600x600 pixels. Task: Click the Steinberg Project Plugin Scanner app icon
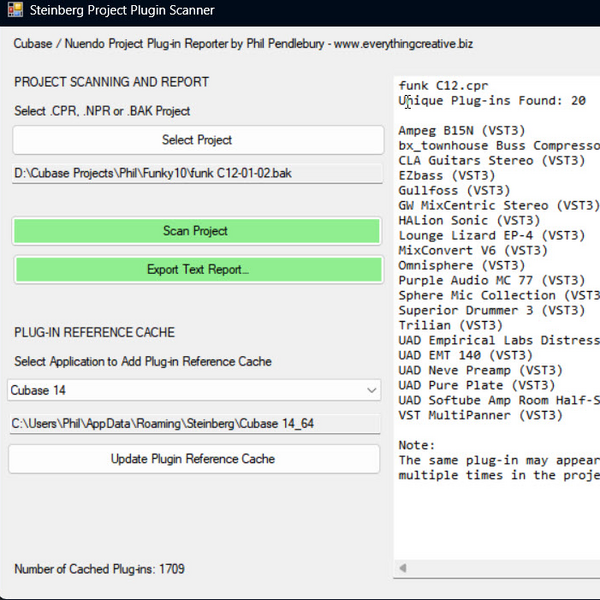[15, 10]
